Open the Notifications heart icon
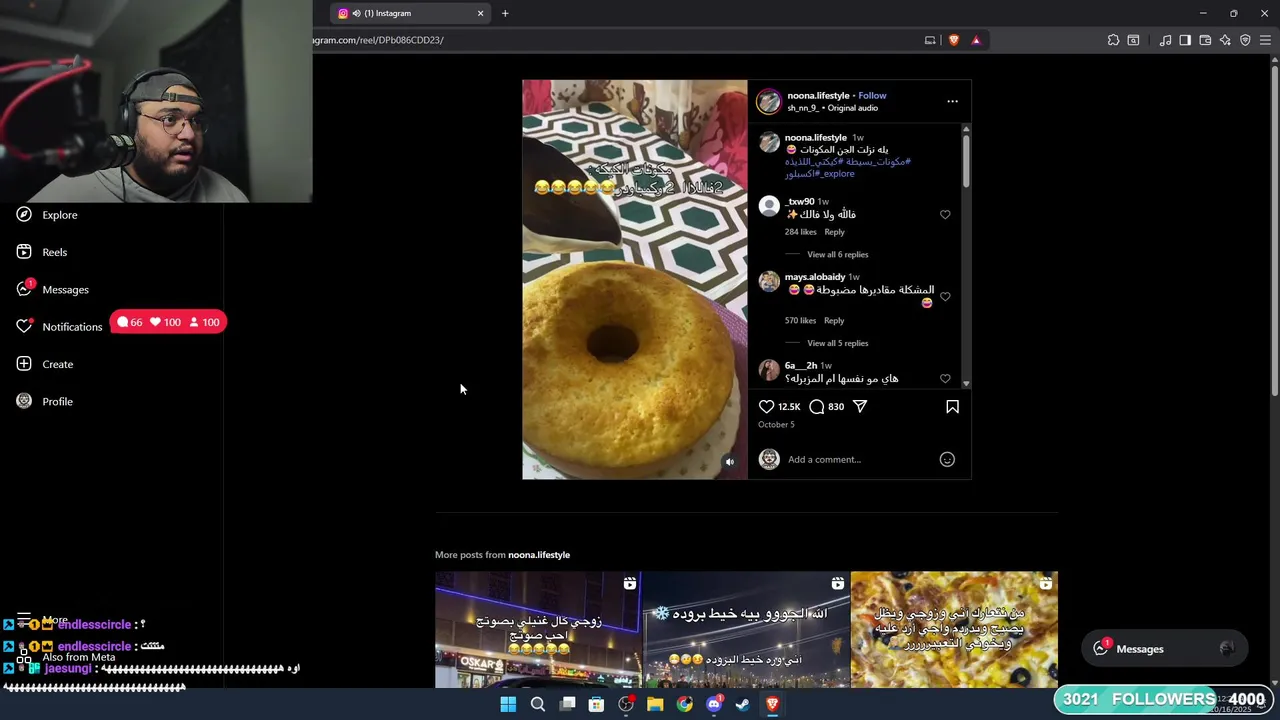 [x=24, y=327]
